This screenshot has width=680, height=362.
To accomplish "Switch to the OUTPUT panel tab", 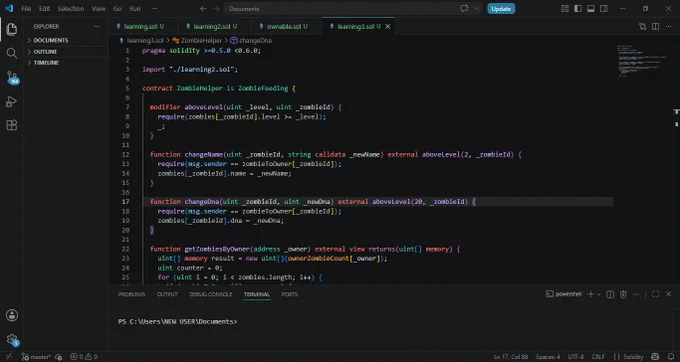I will [x=167, y=294].
